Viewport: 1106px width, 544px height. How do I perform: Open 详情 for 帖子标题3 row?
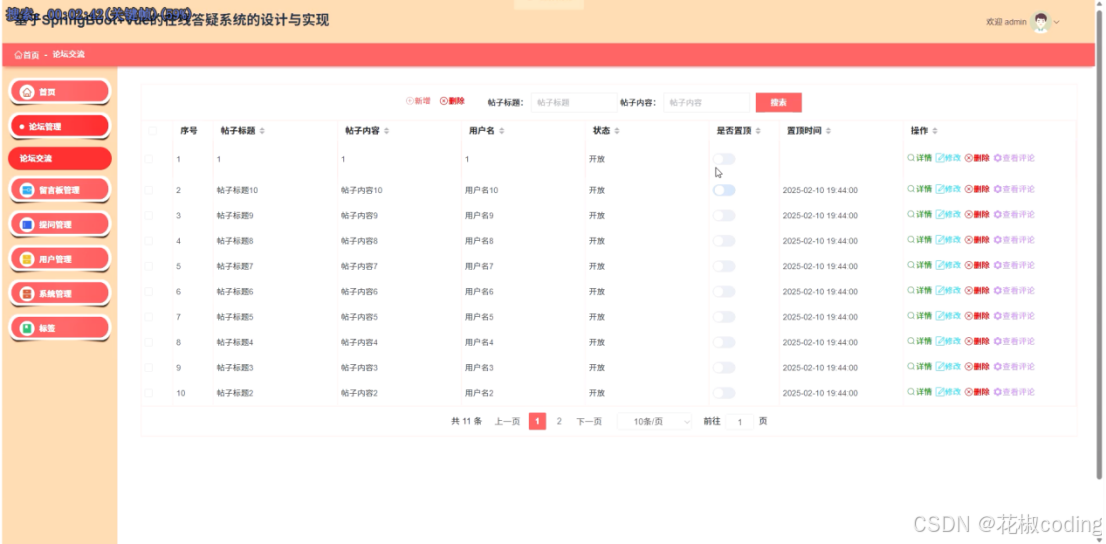point(920,367)
